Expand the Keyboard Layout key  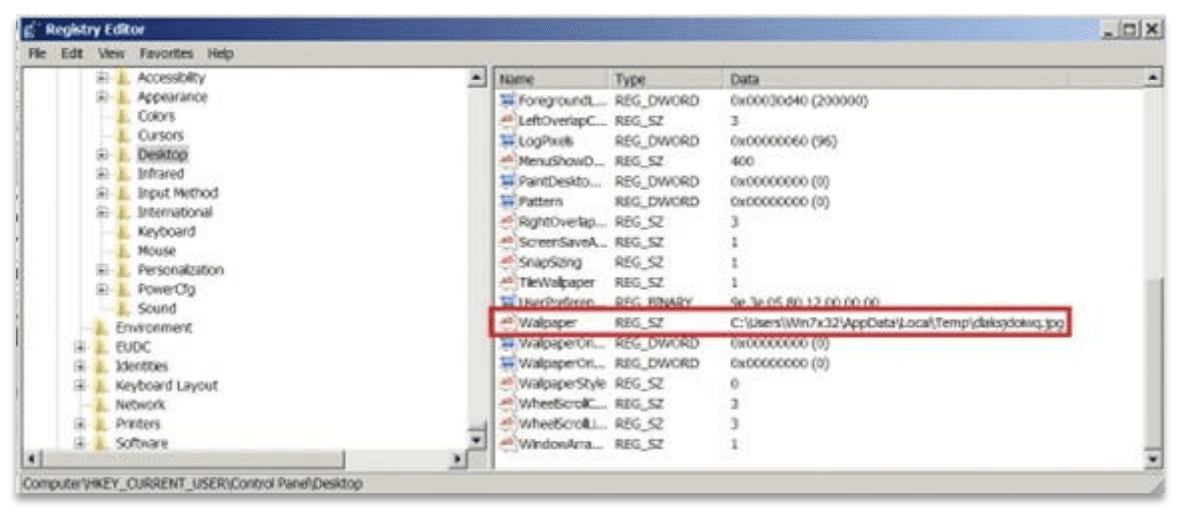tap(80, 386)
